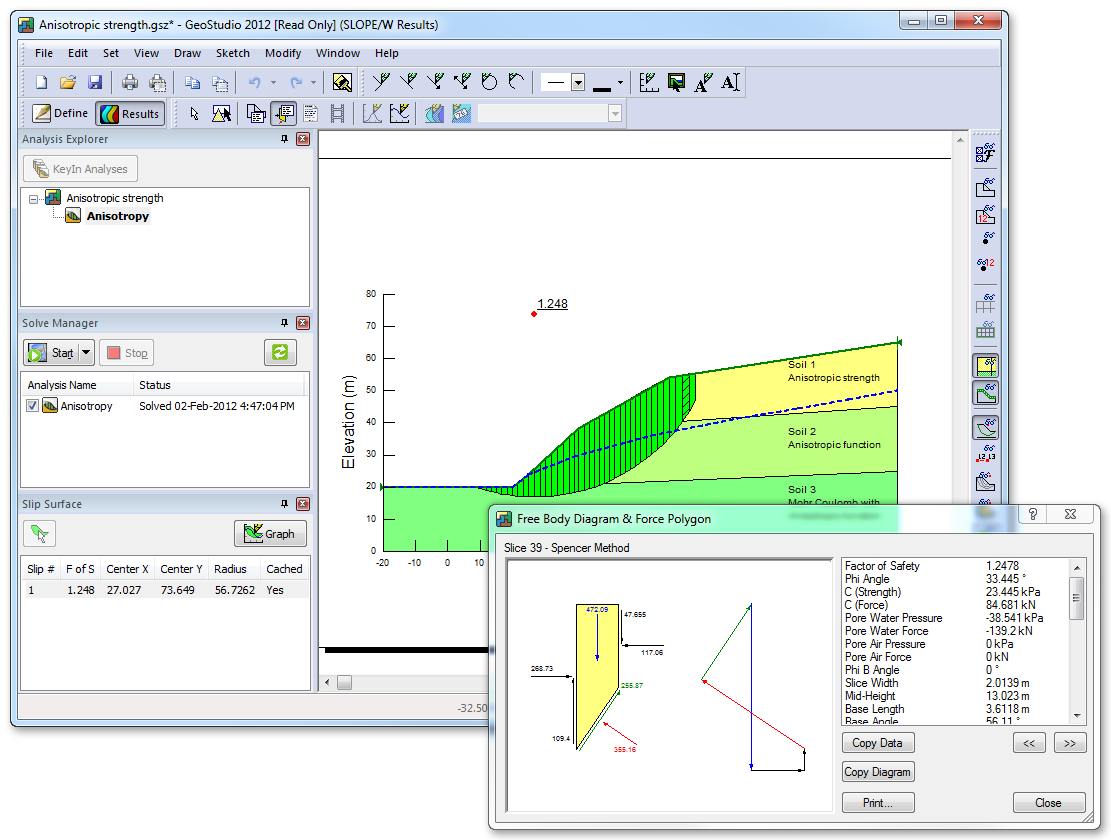This screenshot has width=1111, height=840.
Task: Click the Paste icon in toolbar
Action: (x=220, y=82)
